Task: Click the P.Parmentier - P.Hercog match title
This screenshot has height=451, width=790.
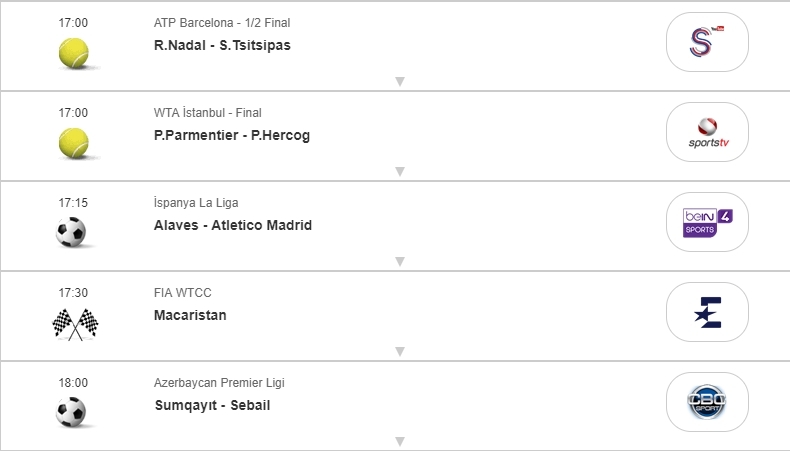Action: pos(232,135)
